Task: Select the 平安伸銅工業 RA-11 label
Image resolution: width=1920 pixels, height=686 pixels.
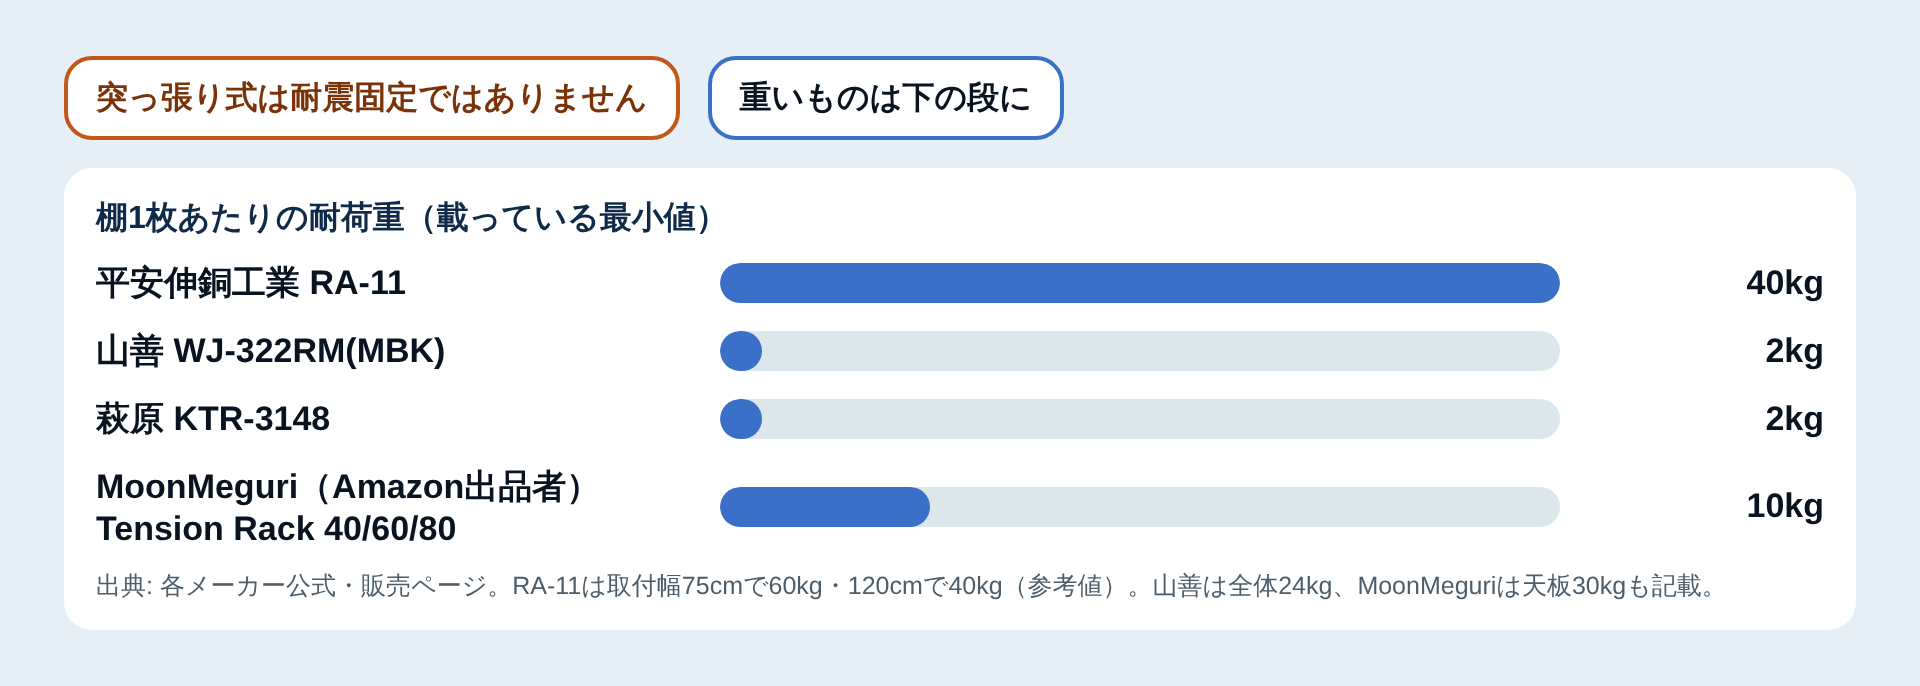Action: coord(251,283)
